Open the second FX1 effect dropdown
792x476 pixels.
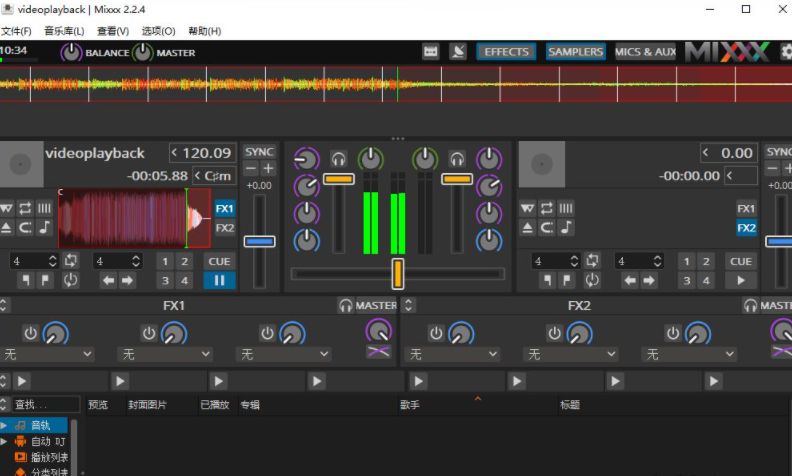pos(165,354)
